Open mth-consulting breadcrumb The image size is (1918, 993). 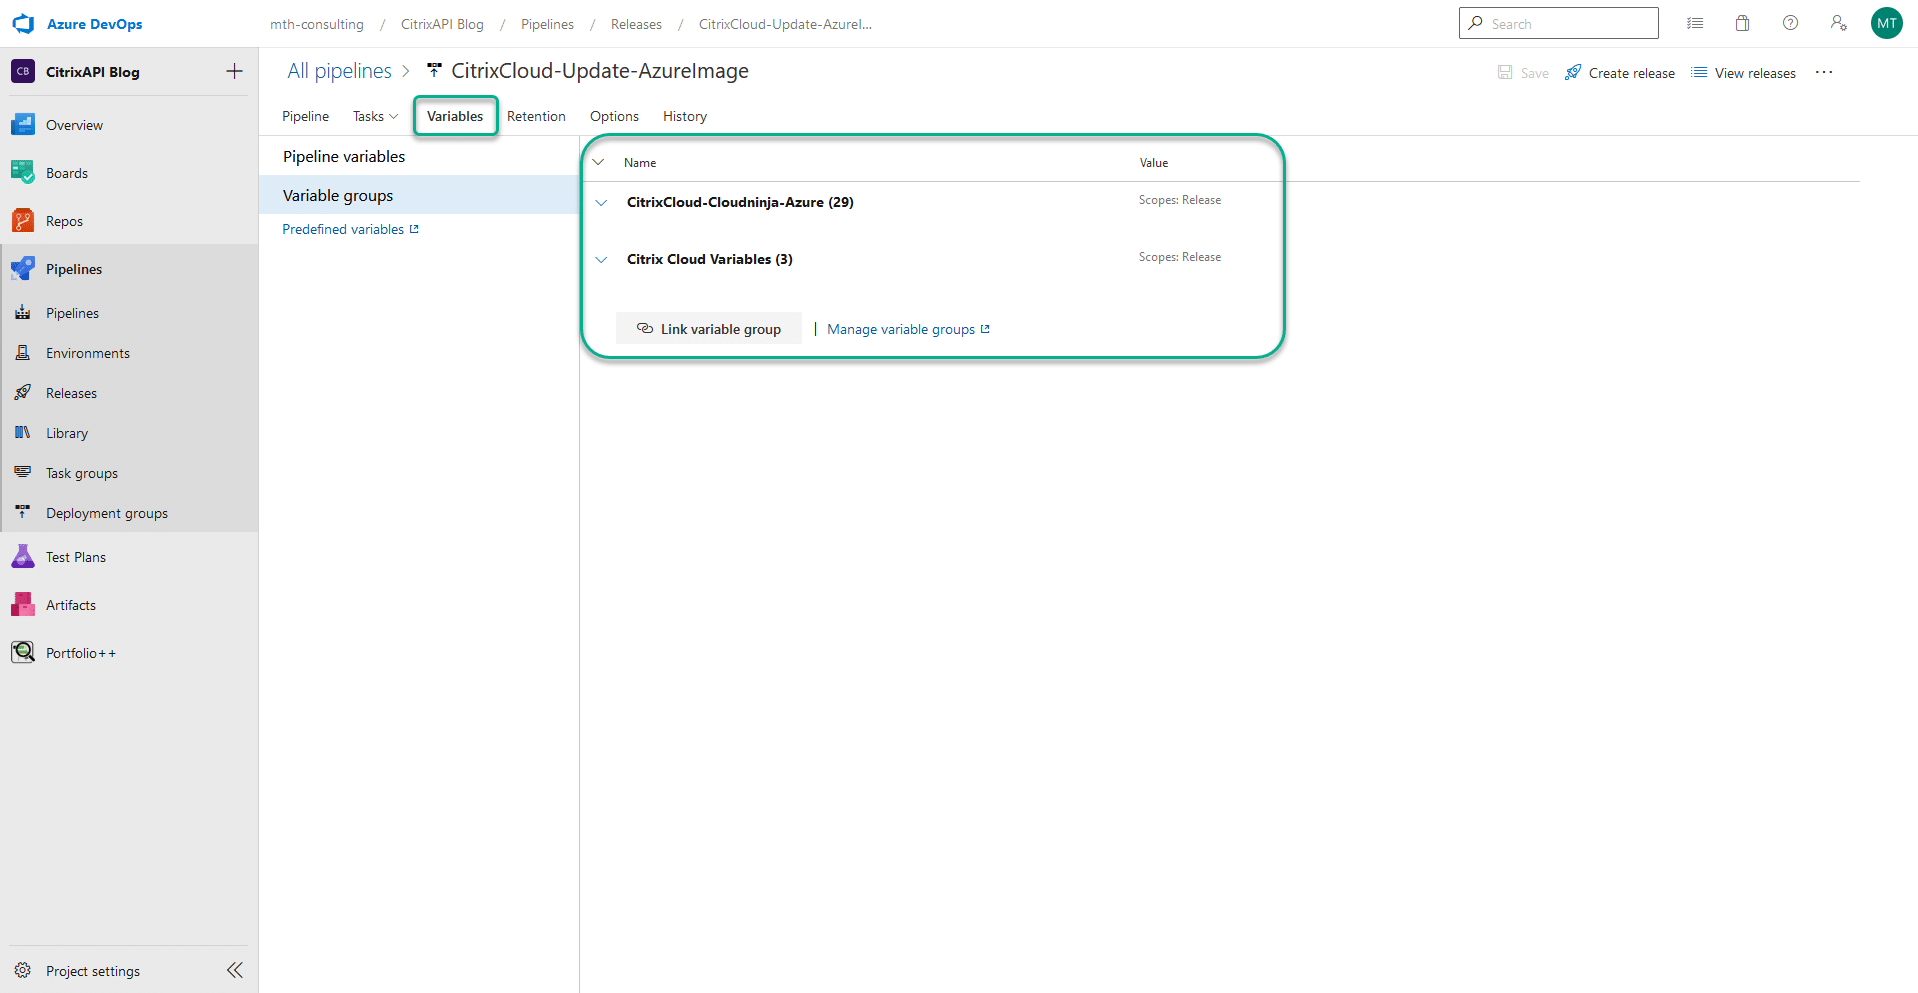pyautogui.click(x=317, y=24)
